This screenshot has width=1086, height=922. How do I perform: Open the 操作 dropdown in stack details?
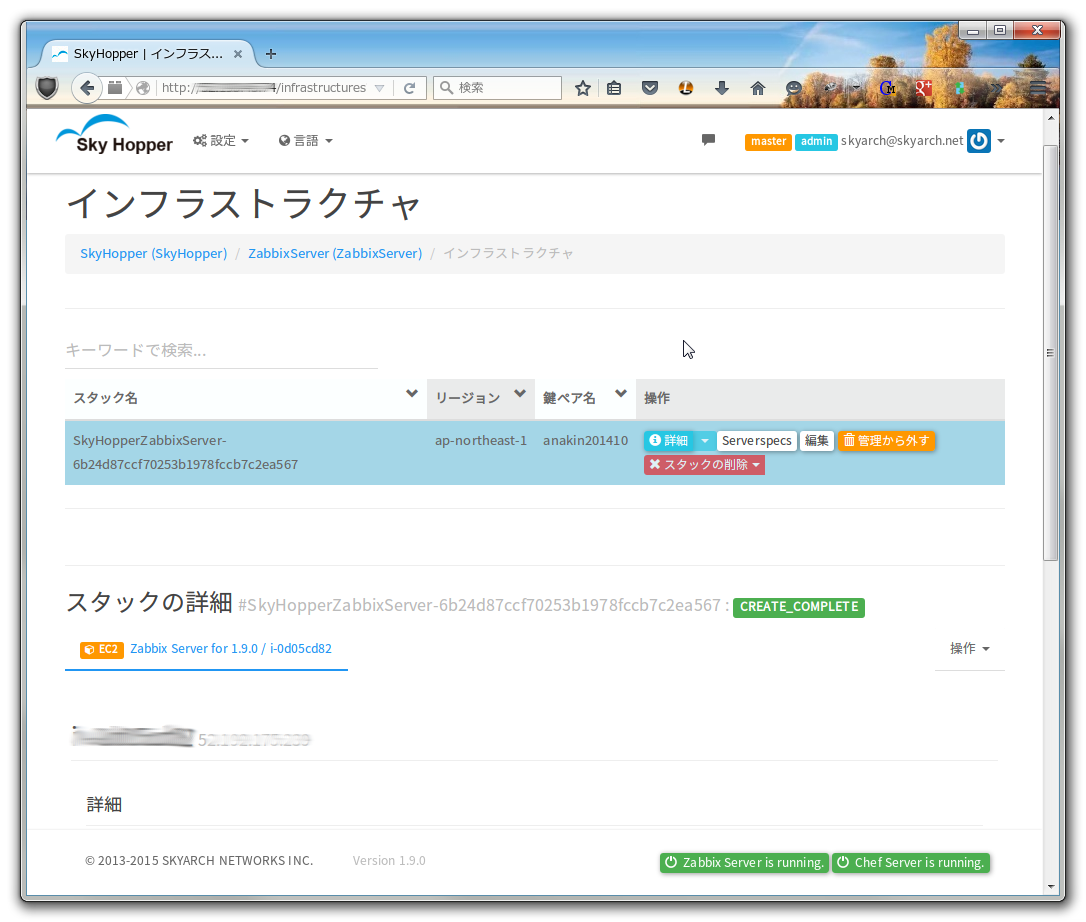(970, 648)
